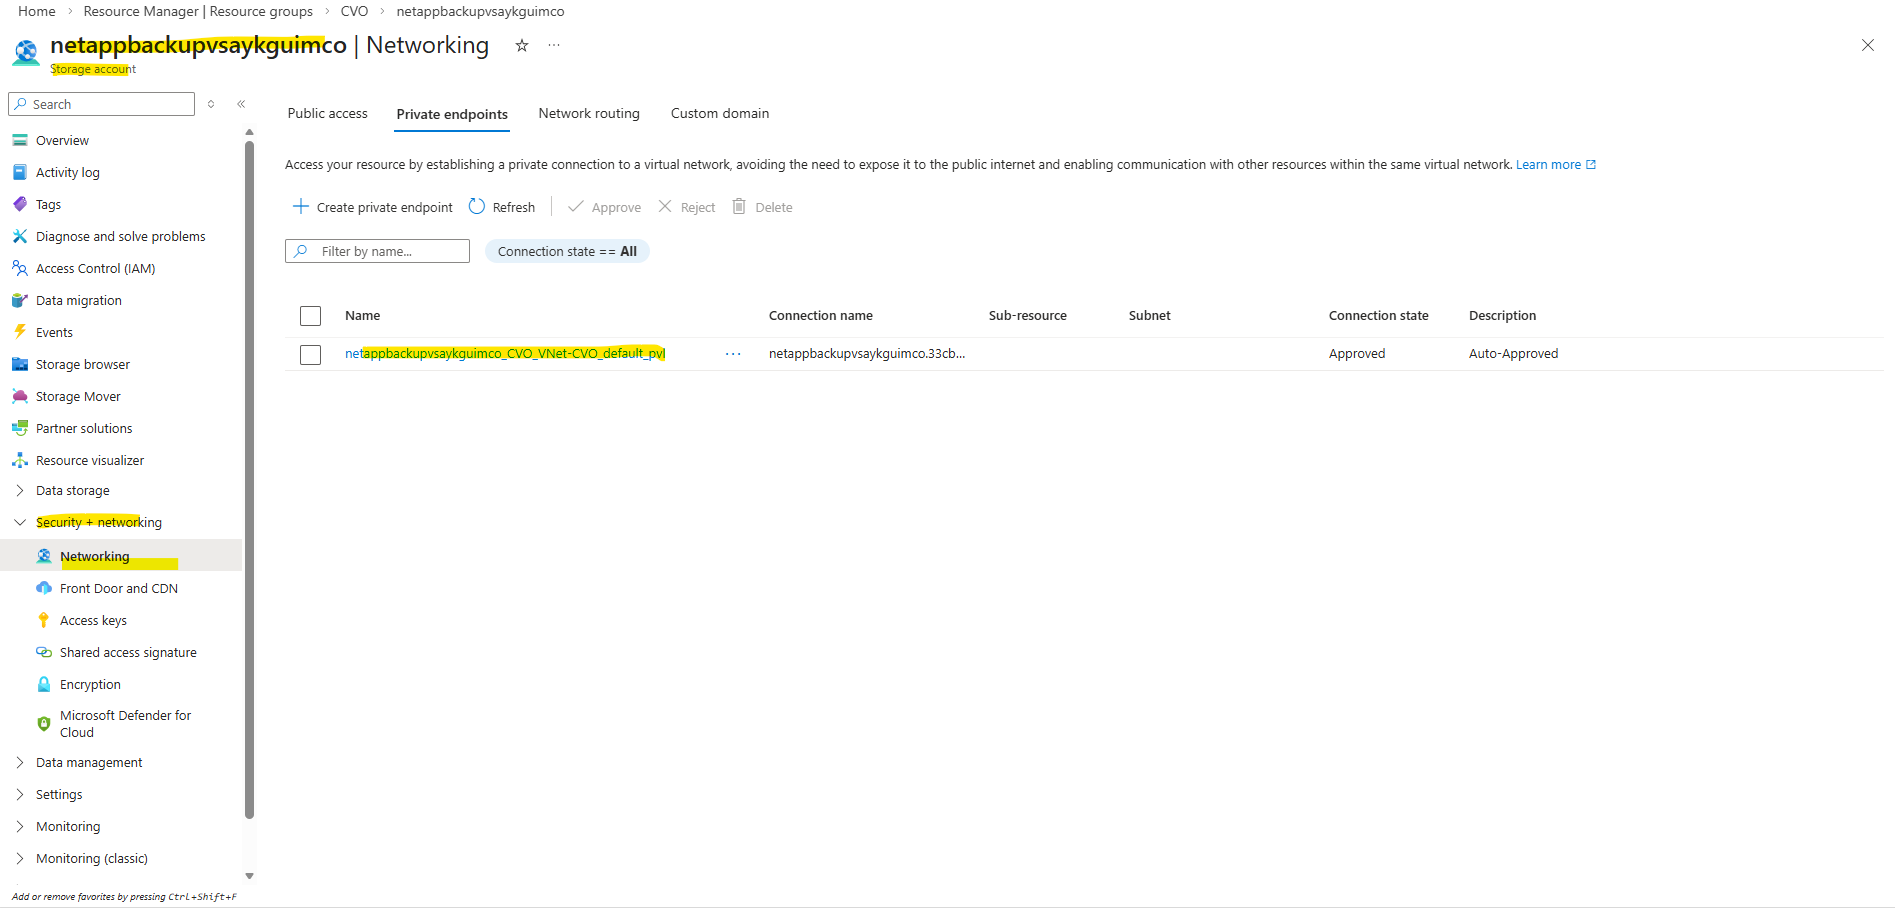Viewport: 1895px width, 908px height.
Task: Open Partner solutions icon
Action: tap(20, 428)
